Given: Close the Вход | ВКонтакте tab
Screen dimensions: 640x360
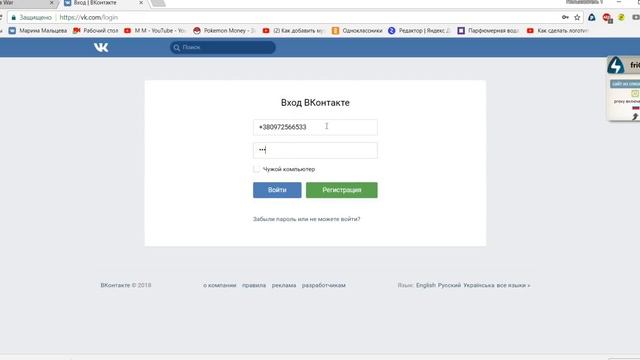Looking at the screenshot, I should pyautogui.click(x=141, y=3).
